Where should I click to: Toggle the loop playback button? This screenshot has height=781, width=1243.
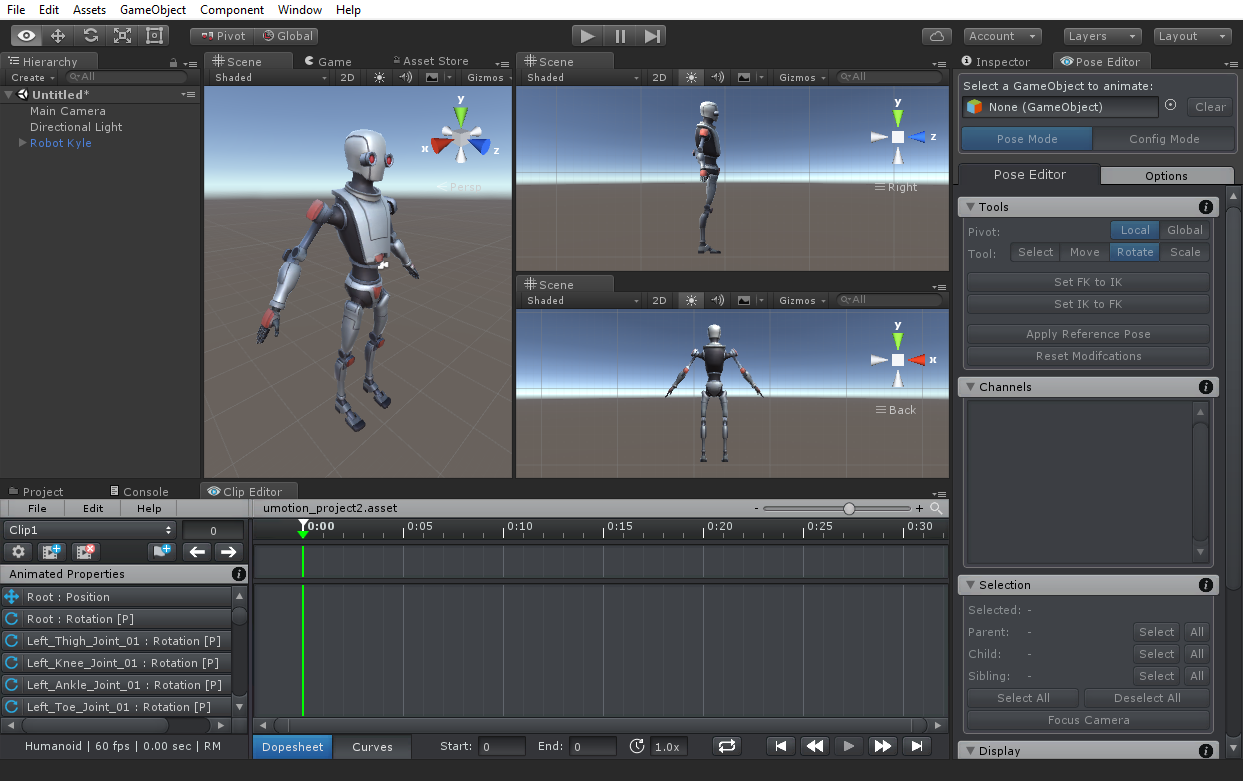tap(727, 746)
